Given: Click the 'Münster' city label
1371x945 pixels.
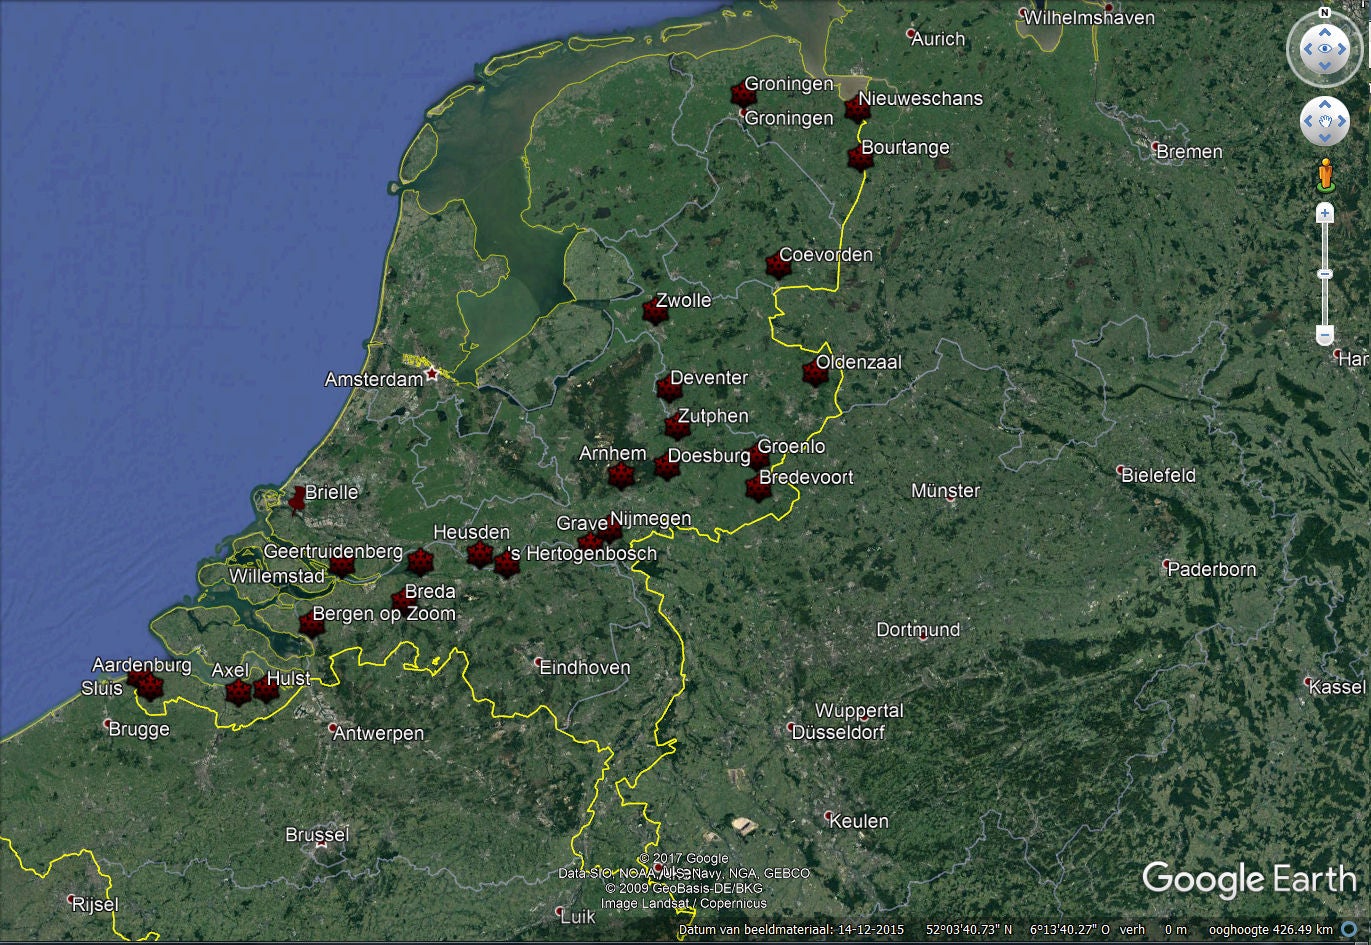Looking at the screenshot, I should click(x=945, y=491).
